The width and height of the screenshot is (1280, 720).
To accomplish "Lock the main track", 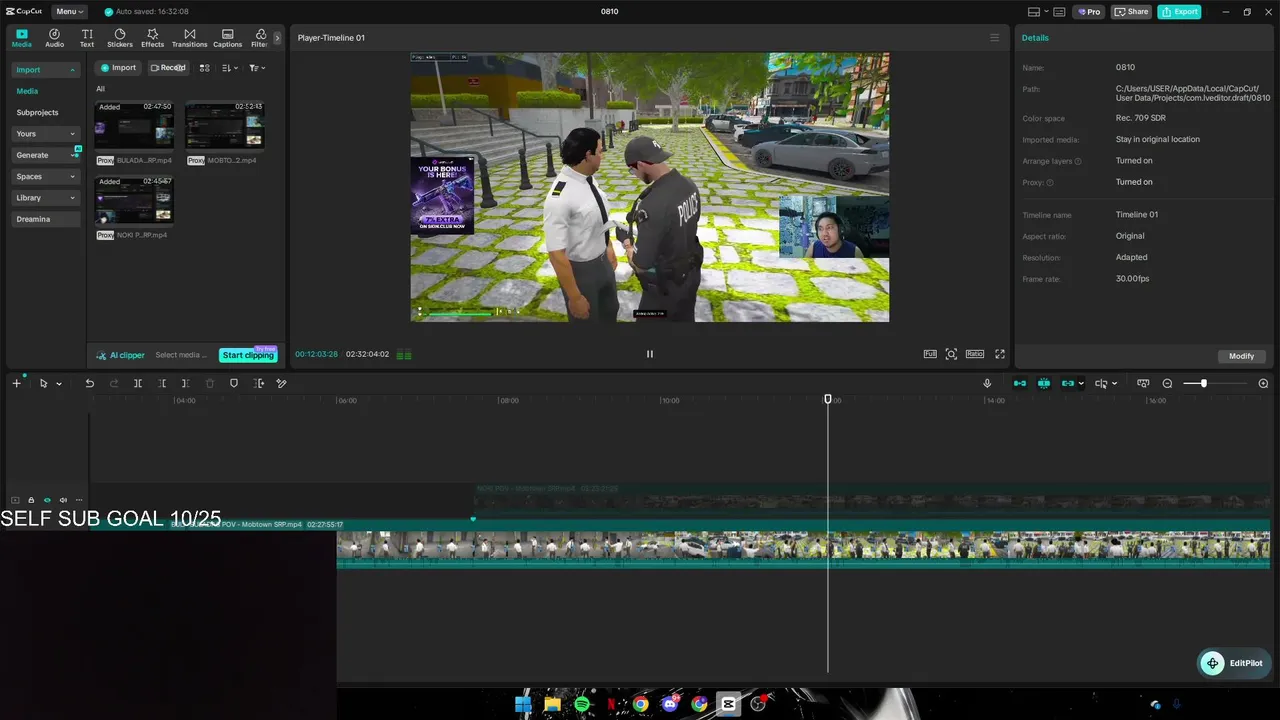I will (x=31, y=500).
